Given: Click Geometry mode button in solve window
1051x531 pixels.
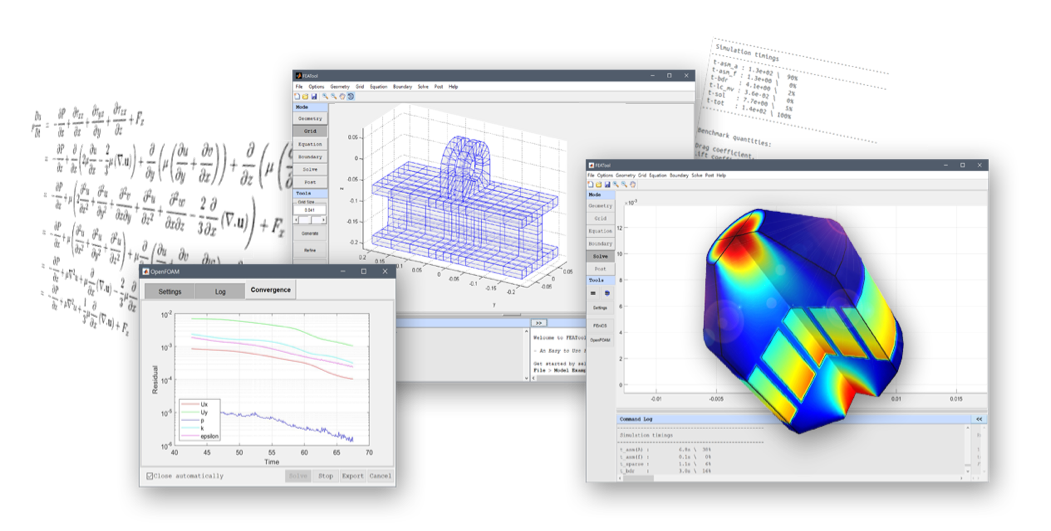Looking at the screenshot, I should [x=601, y=206].
